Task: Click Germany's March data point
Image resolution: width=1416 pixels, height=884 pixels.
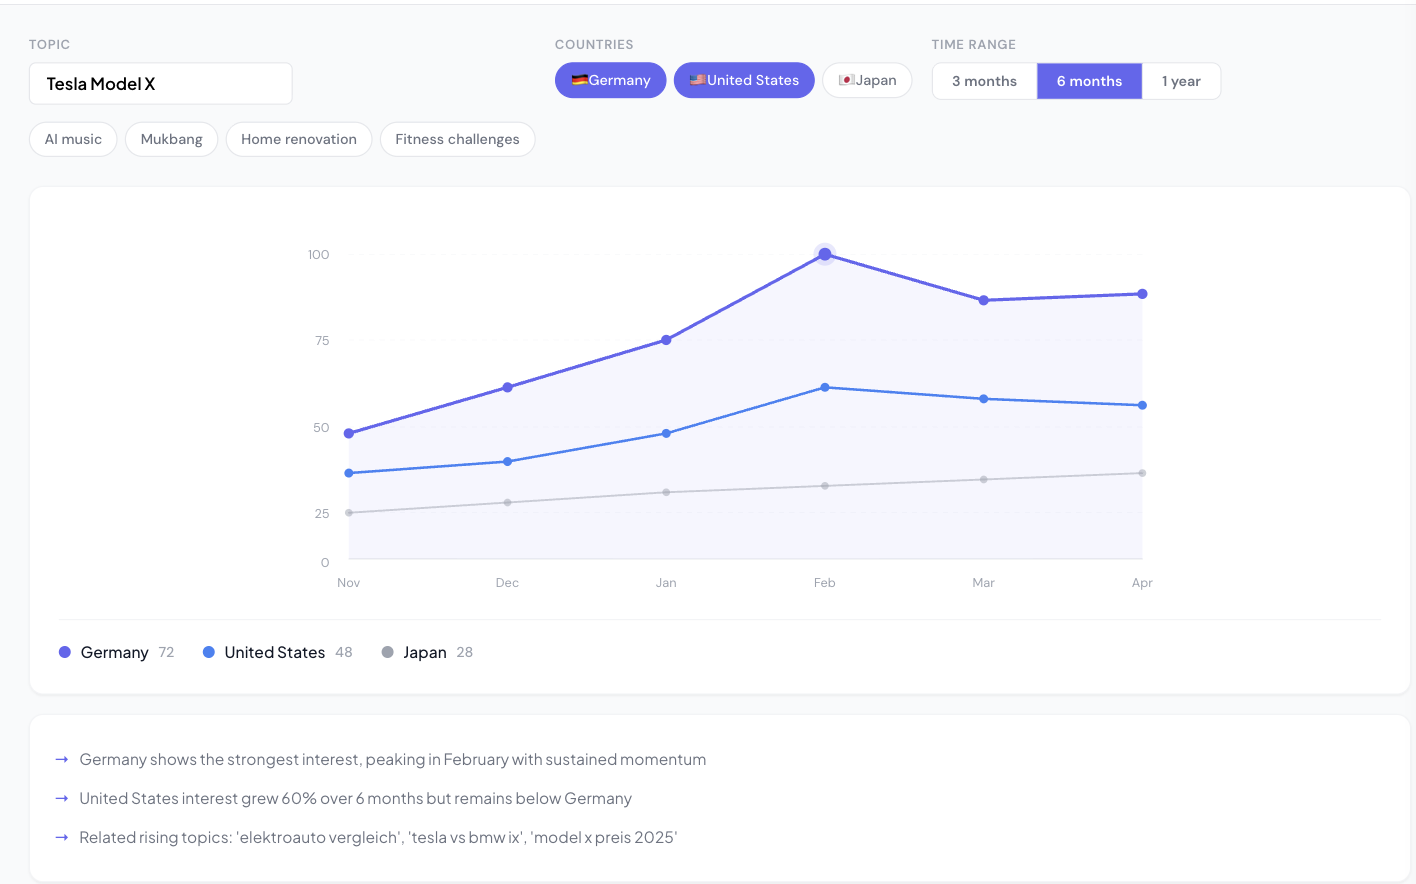Action: pyautogui.click(x=984, y=300)
